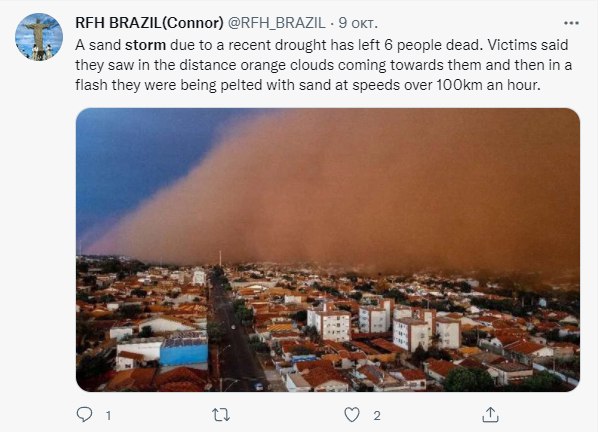Open the @RFH_BRAZIL handle link
607x432 pixels.
282,23
